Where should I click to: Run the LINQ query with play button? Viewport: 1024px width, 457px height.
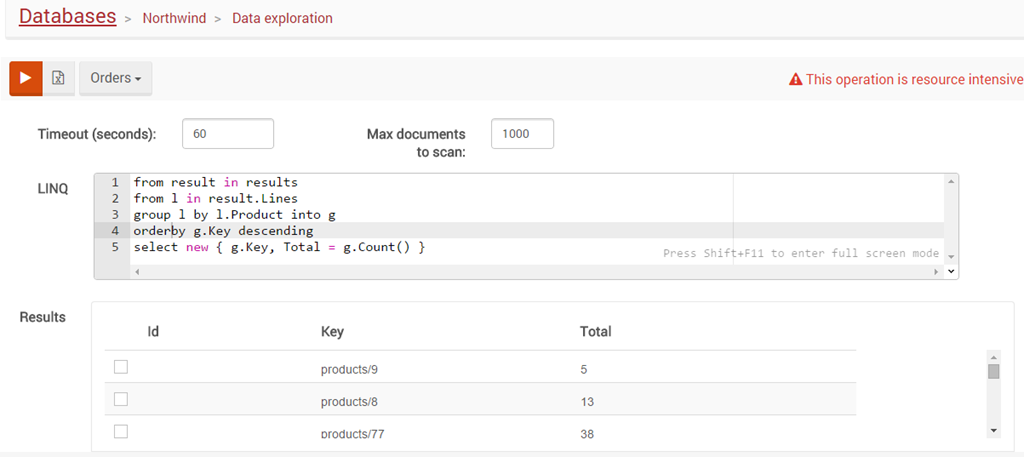[x=25, y=78]
